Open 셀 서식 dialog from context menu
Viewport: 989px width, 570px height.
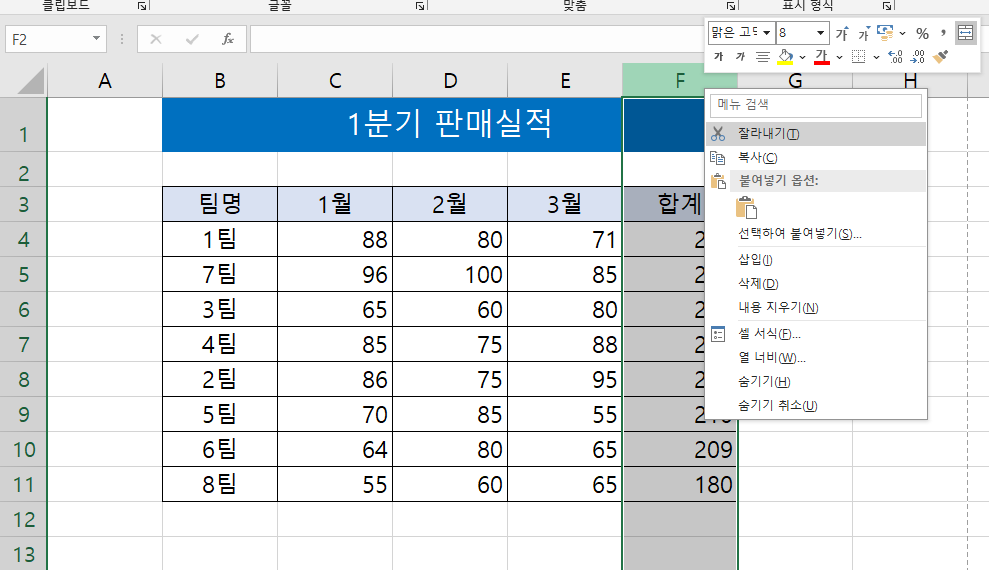[x=816, y=334]
